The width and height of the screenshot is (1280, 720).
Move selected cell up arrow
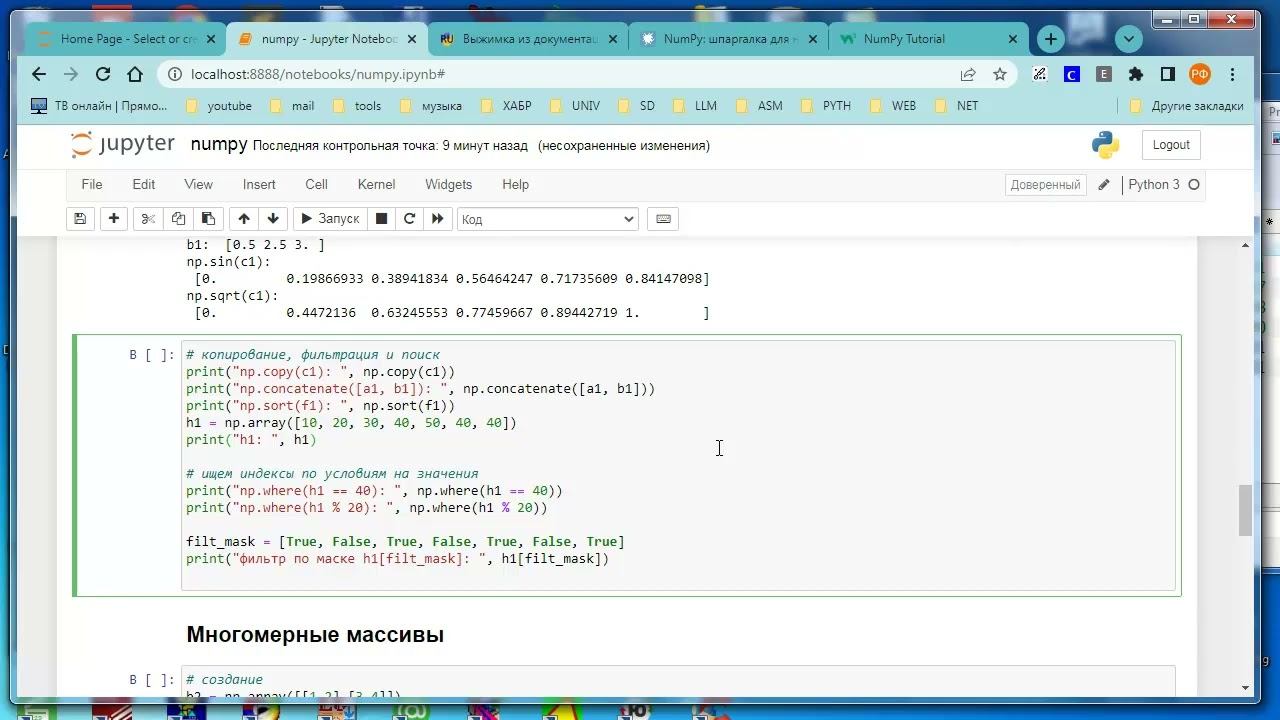(244, 219)
